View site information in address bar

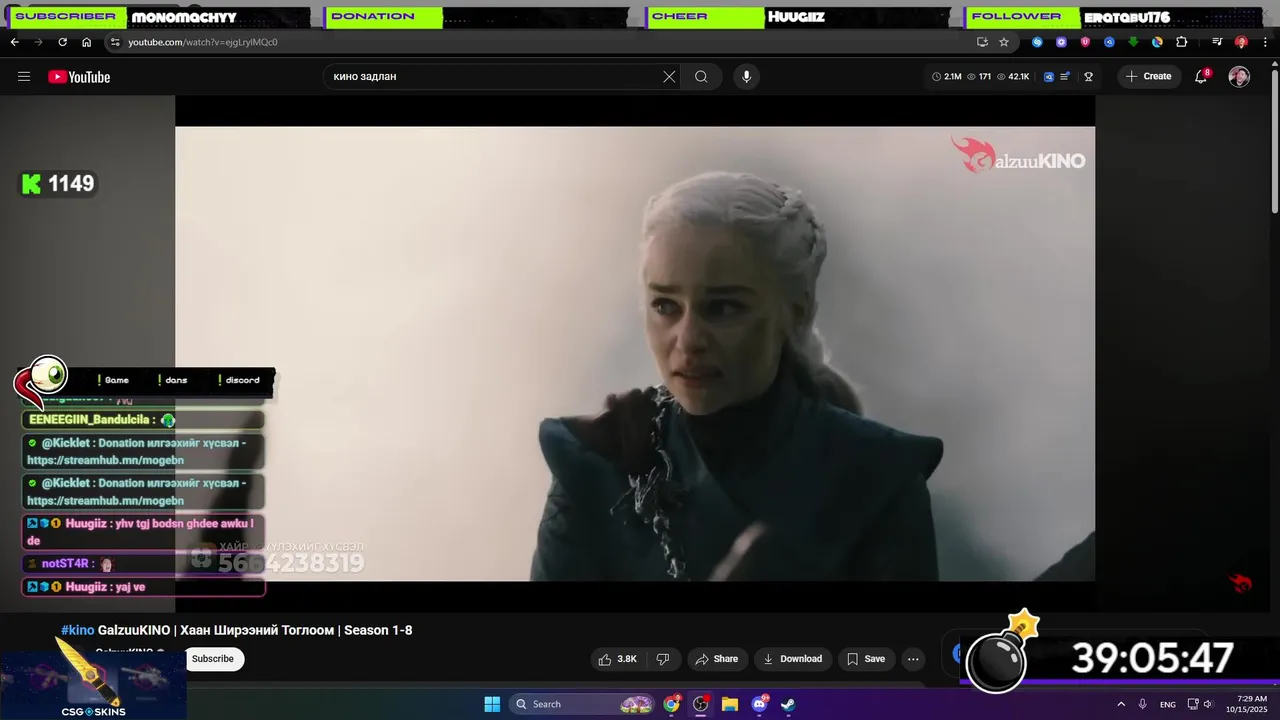[x=115, y=42]
